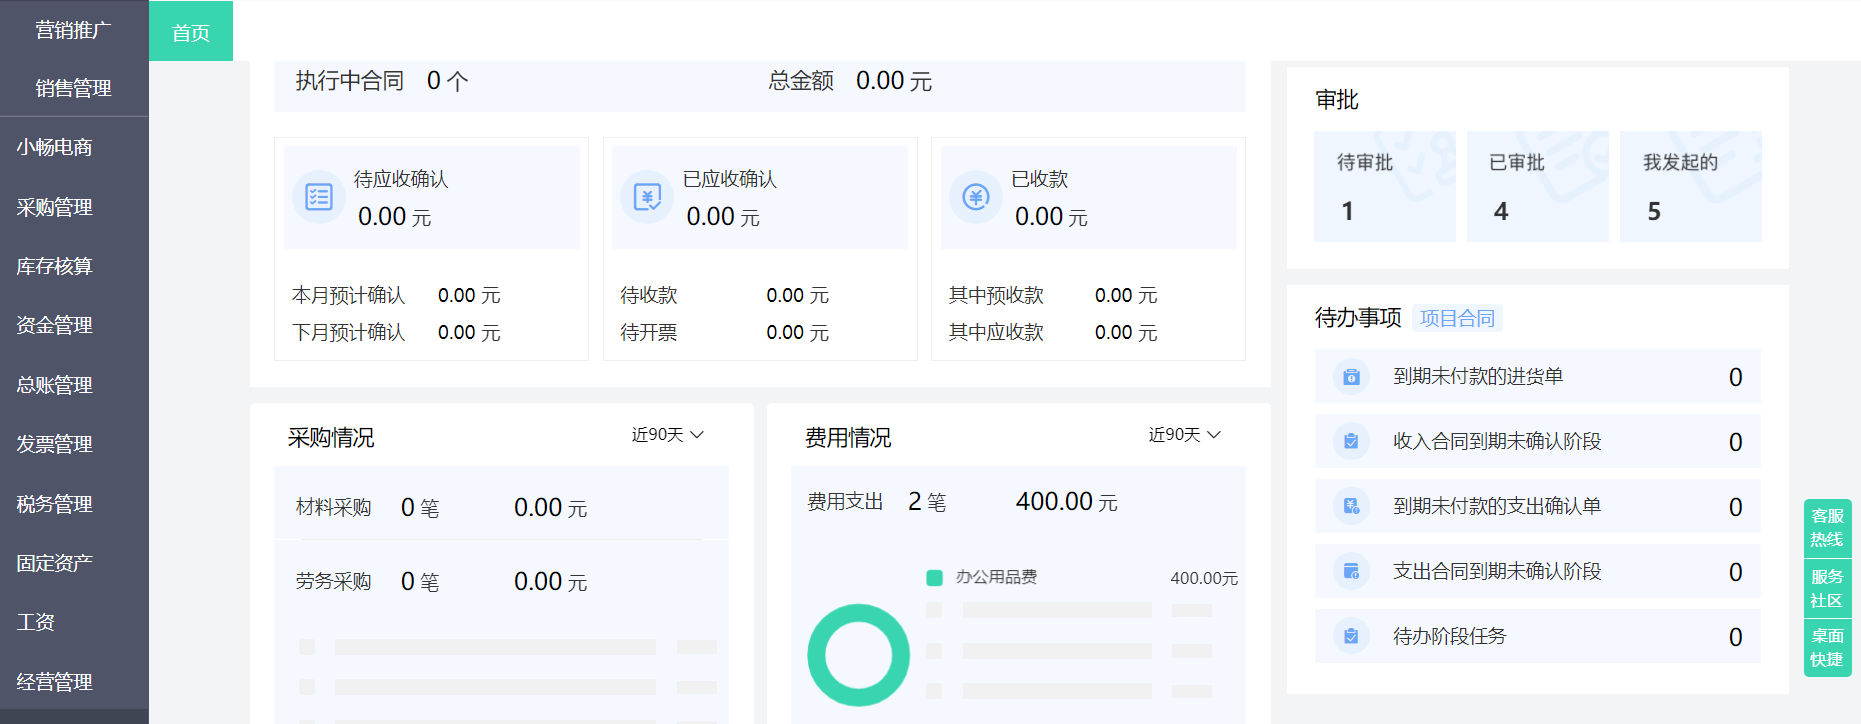Open the 待办阶段任务 row

(x=1538, y=637)
